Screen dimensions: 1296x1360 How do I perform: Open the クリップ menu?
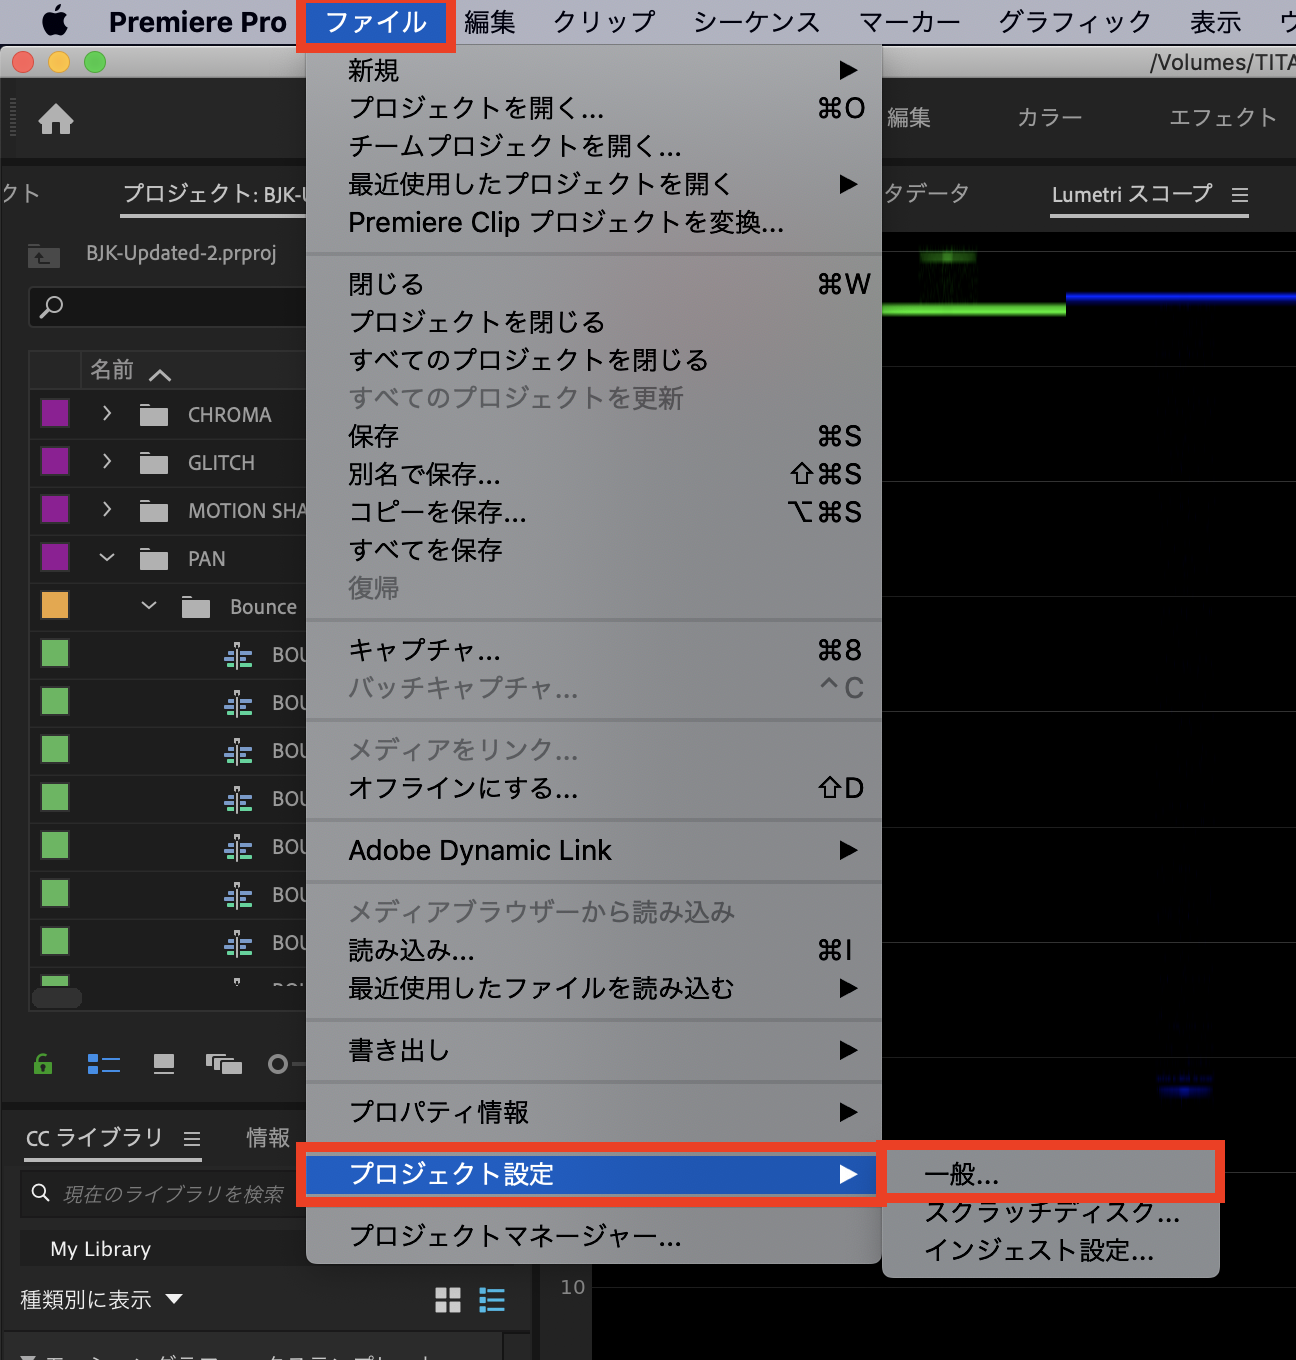pos(604,22)
